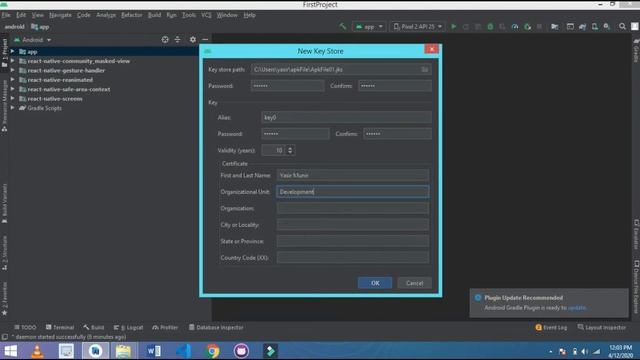This screenshot has height=360, width=640.
Task: Click the Country Code field
Action: [x=353, y=258]
